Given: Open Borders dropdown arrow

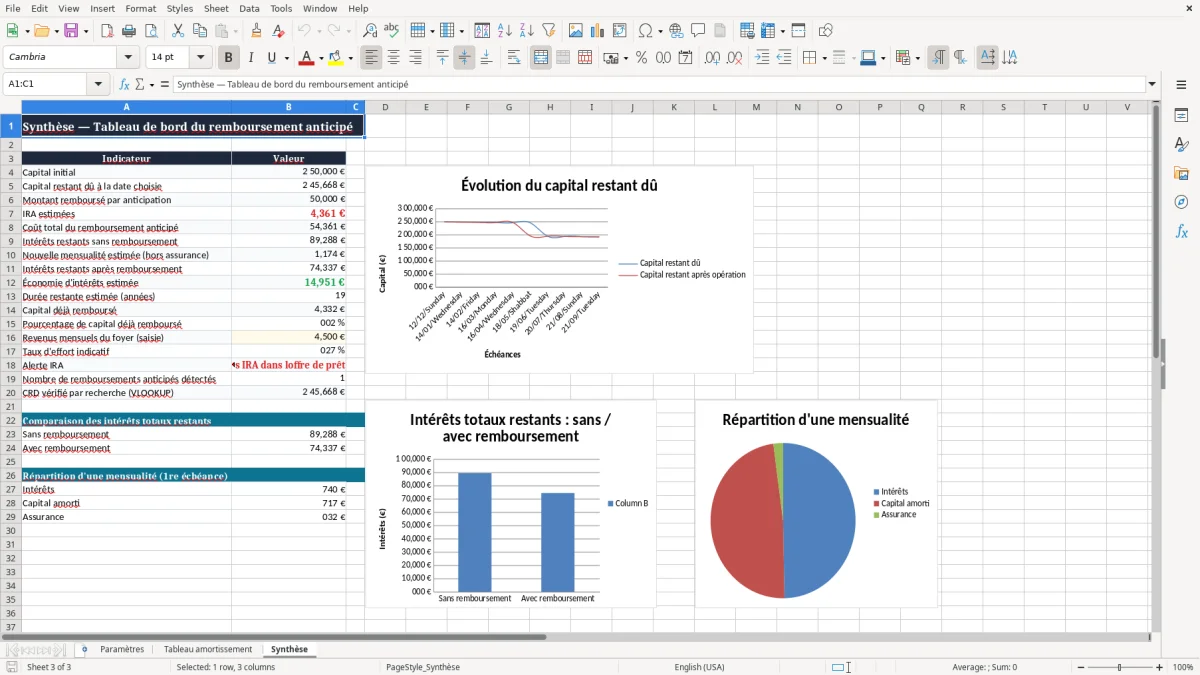Looking at the screenshot, I should 824,58.
